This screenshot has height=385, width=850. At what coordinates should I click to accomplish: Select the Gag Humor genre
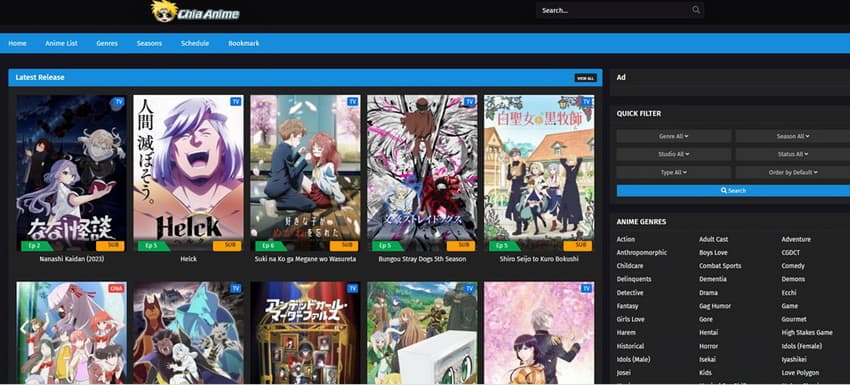pos(715,306)
